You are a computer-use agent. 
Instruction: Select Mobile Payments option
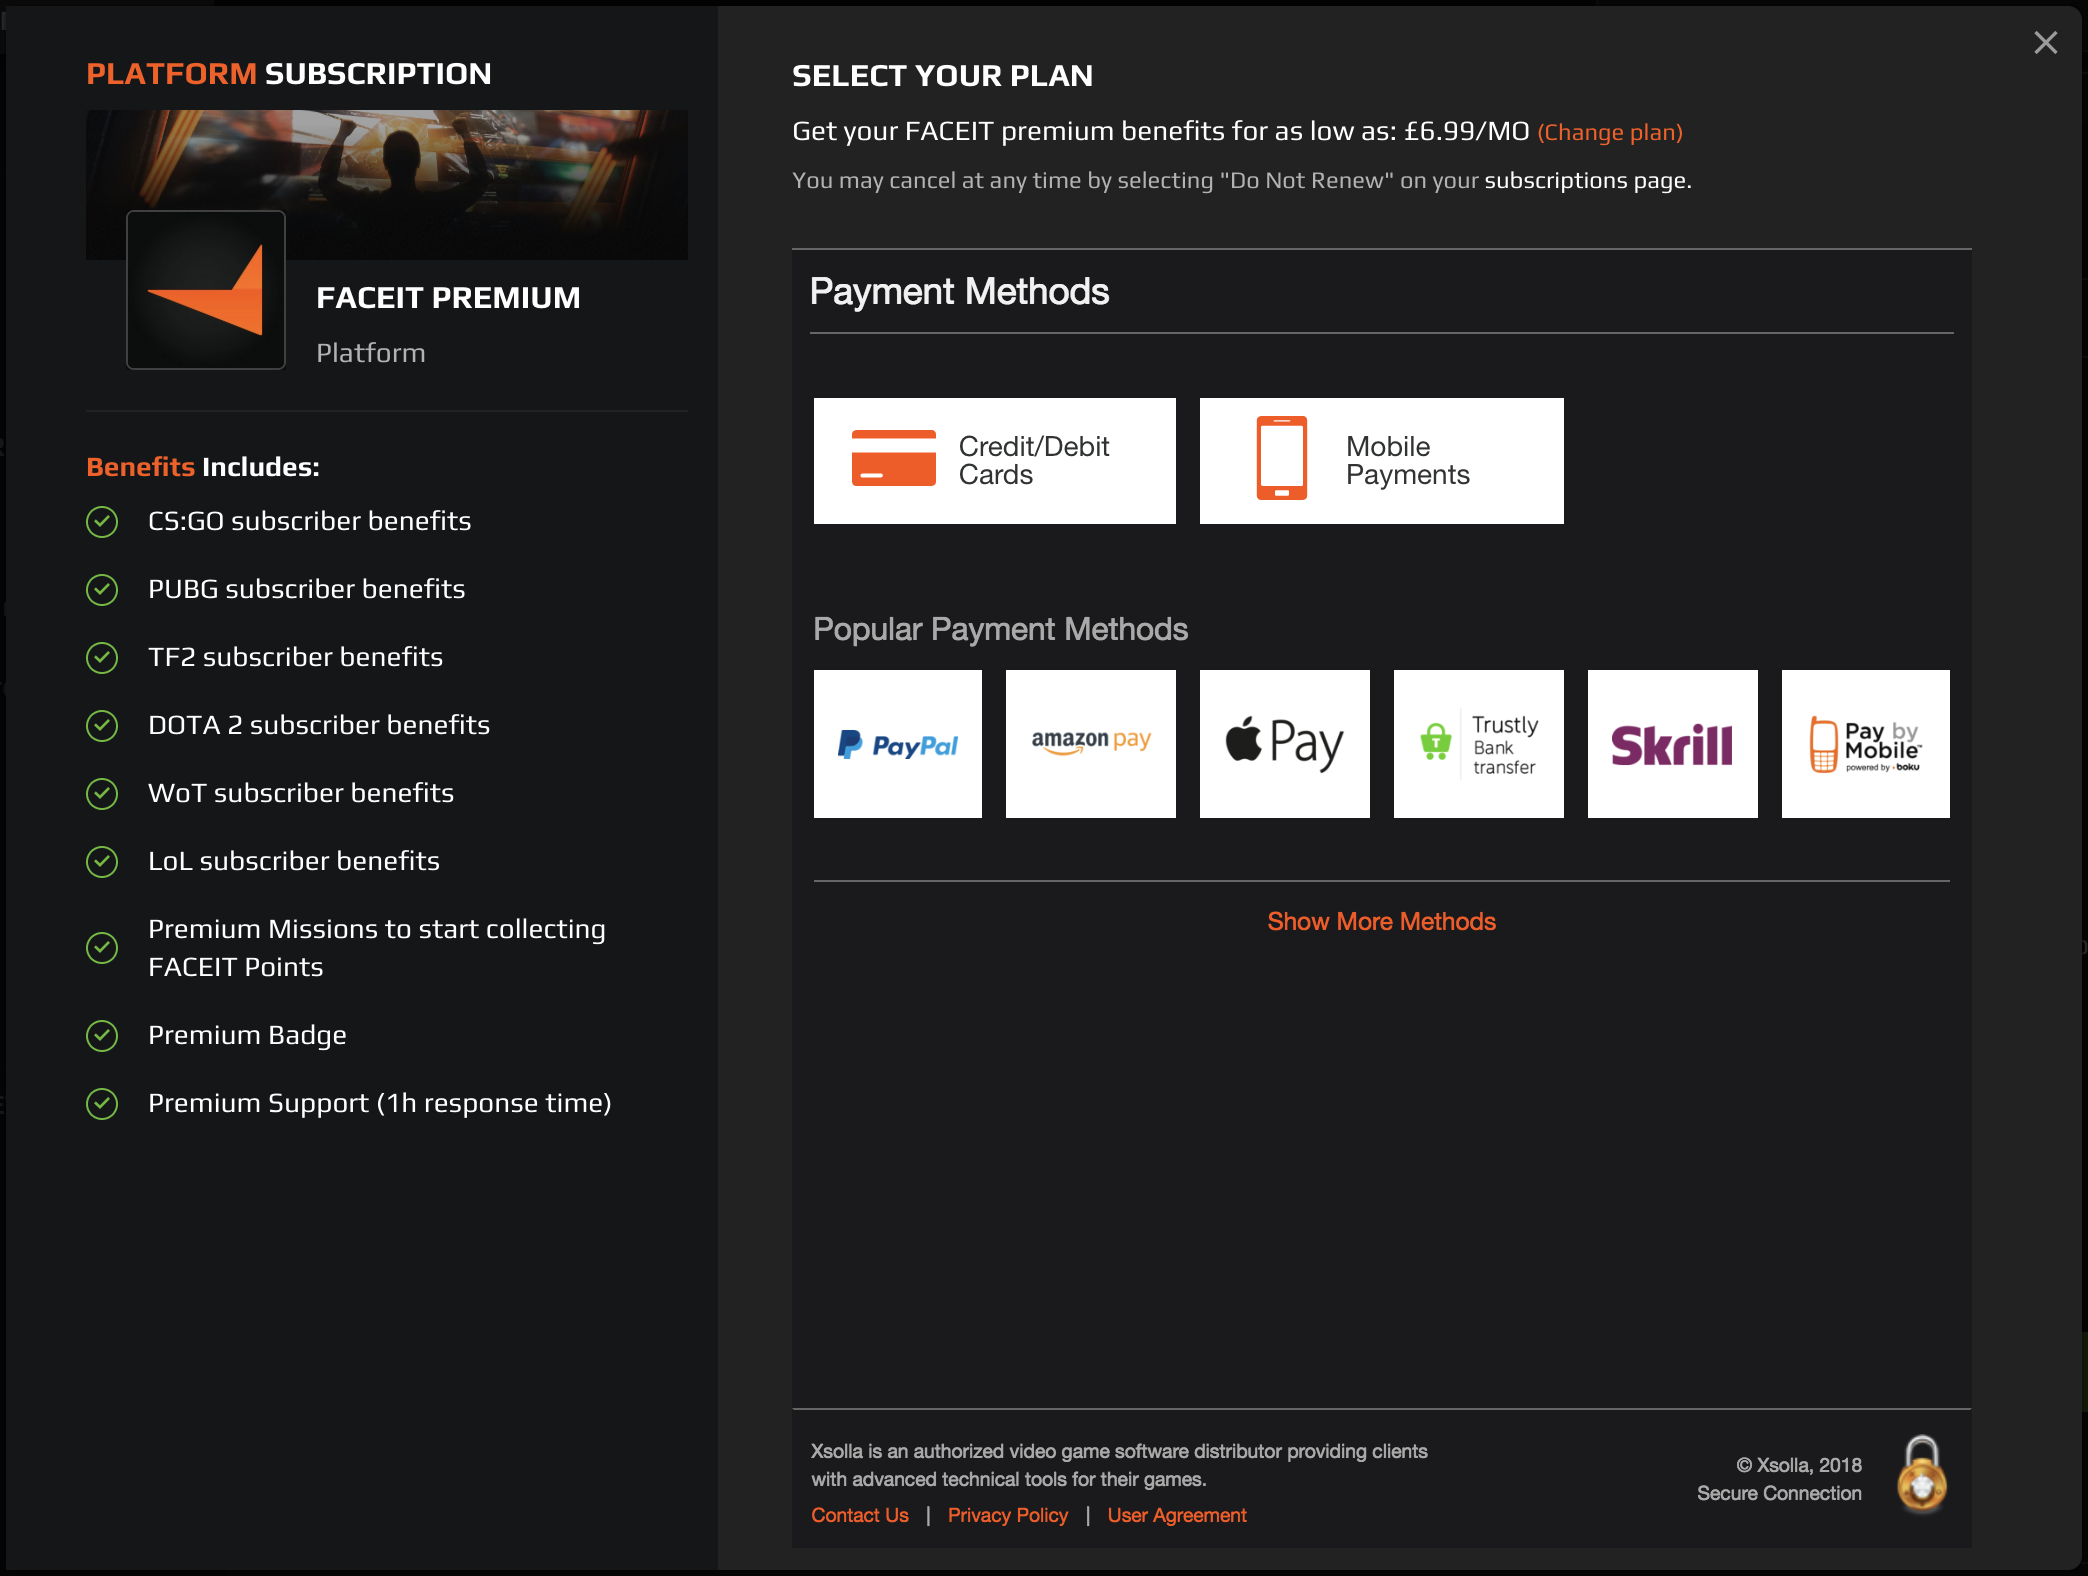(1381, 460)
